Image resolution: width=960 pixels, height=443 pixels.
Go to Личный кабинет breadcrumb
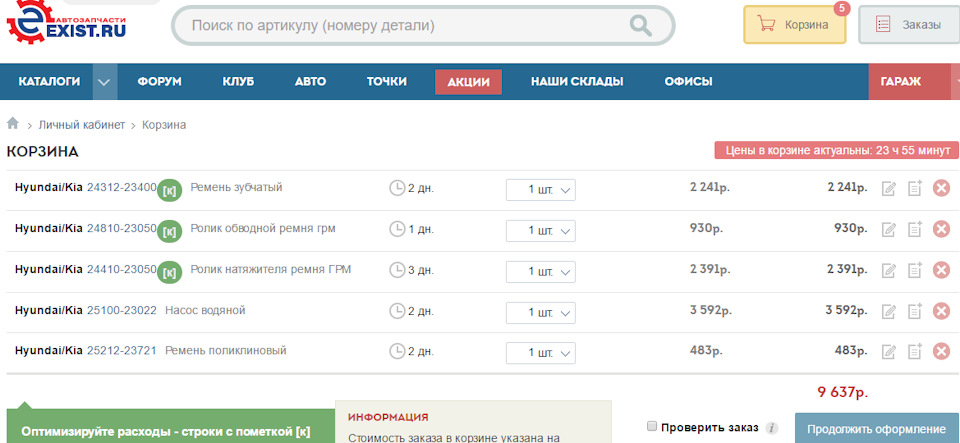point(81,125)
